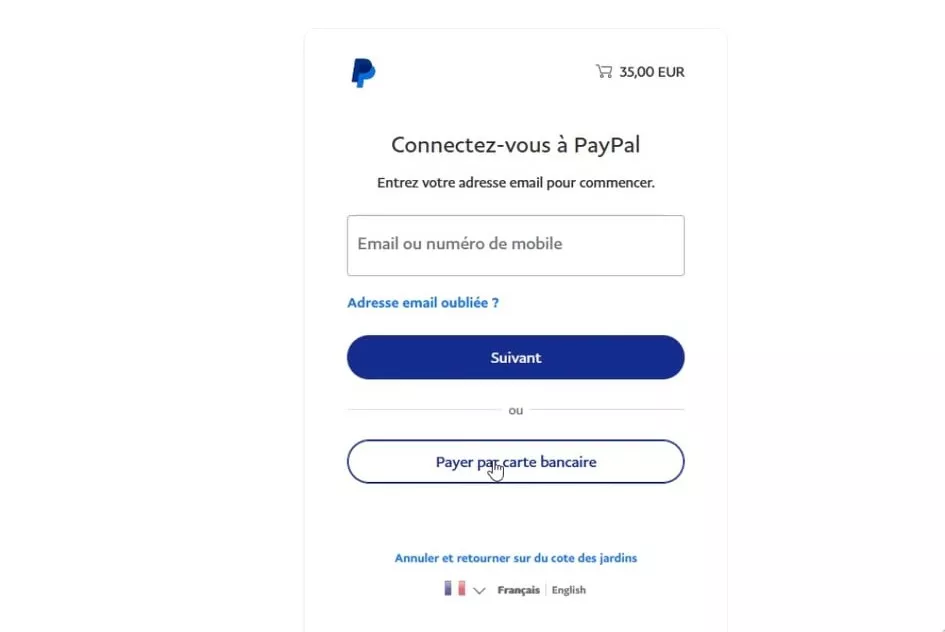This screenshot has width=945, height=632.
Task: Click the PayPal logo
Action: coord(363,73)
